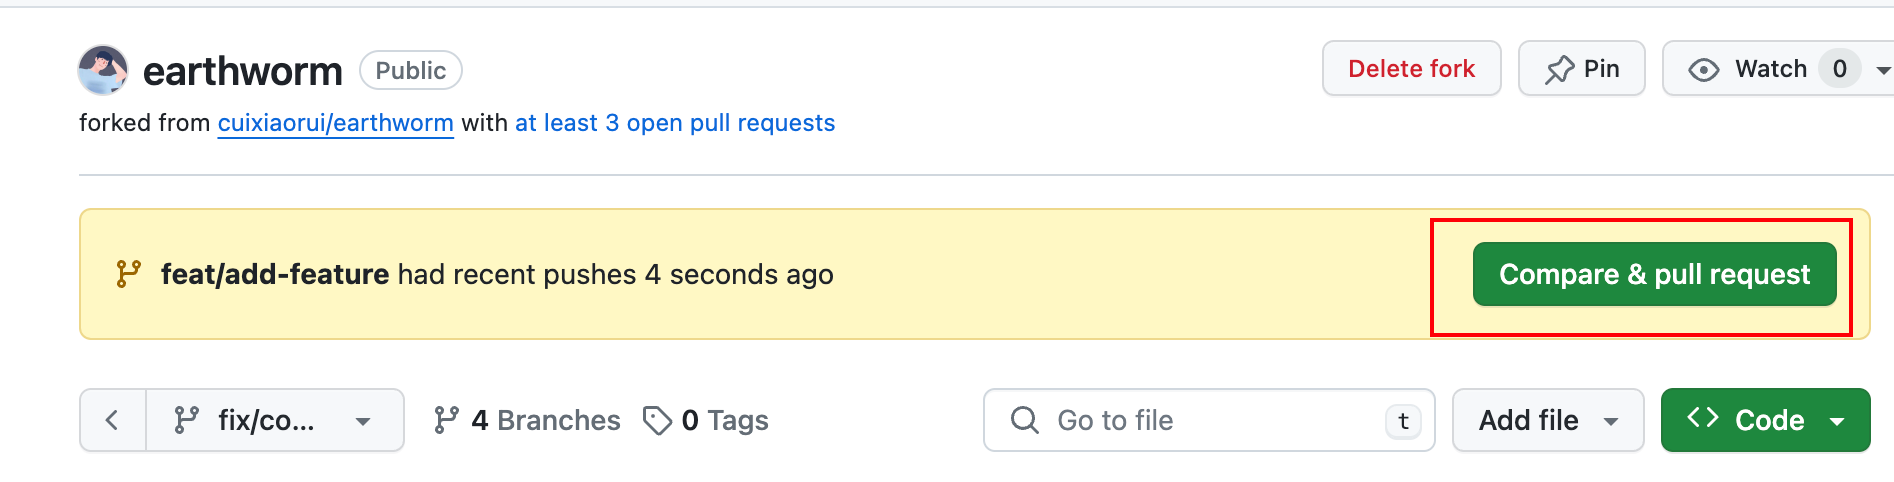Expand the green Code dropdown caret

(x=1837, y=421)
